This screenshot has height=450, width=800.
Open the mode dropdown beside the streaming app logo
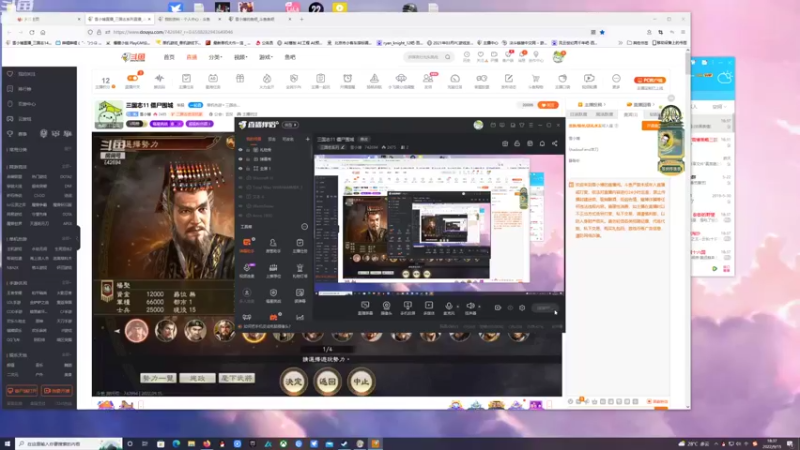[291, 125]
